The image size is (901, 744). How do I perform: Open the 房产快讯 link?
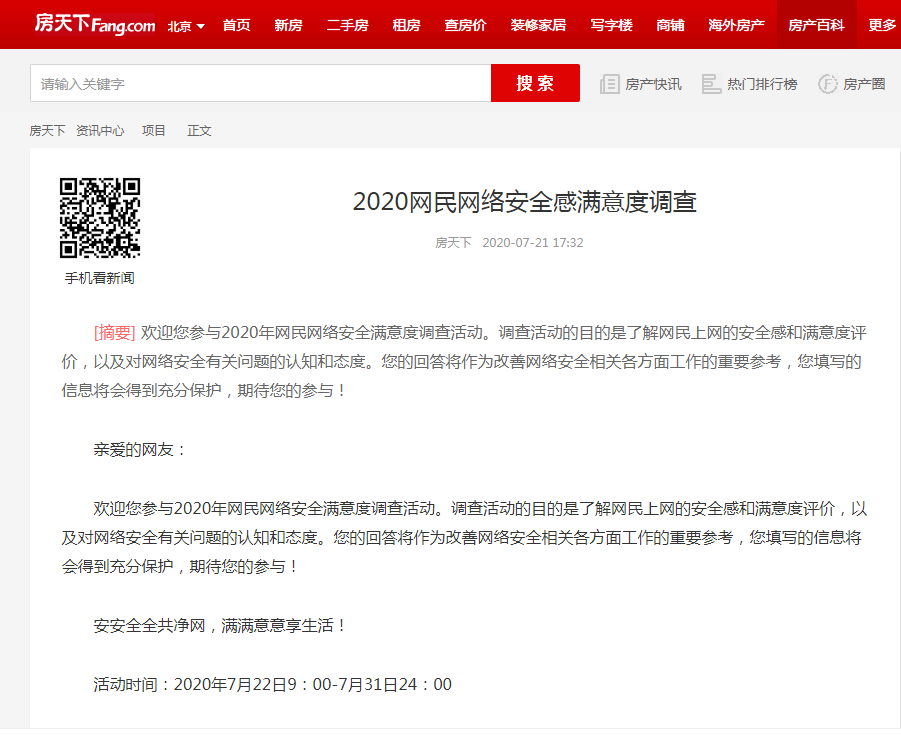pos(653,84)
